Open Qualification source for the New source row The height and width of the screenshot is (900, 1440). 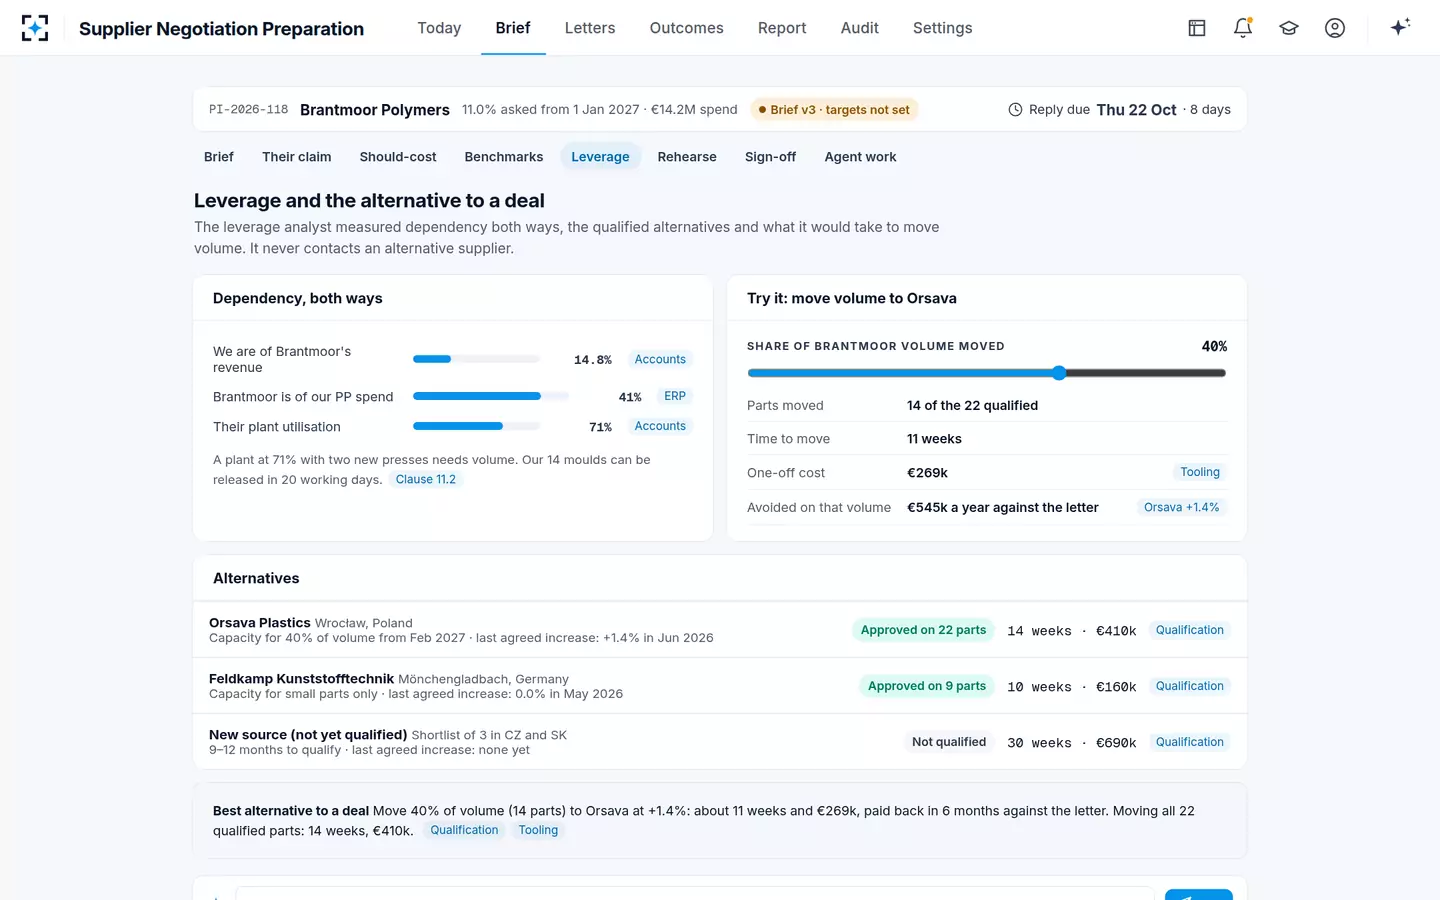tap(1190, 743)
